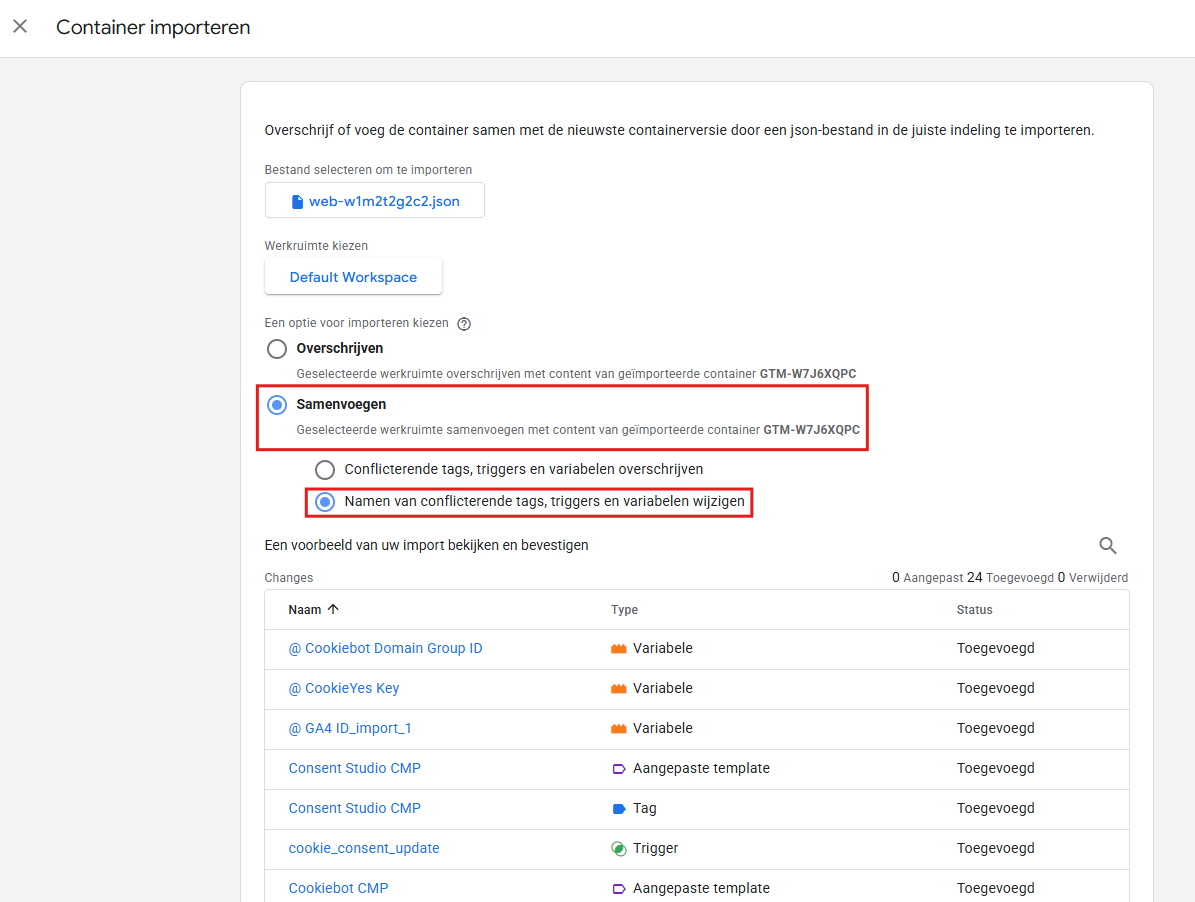Click the help icon next to import option

point(463,324)
